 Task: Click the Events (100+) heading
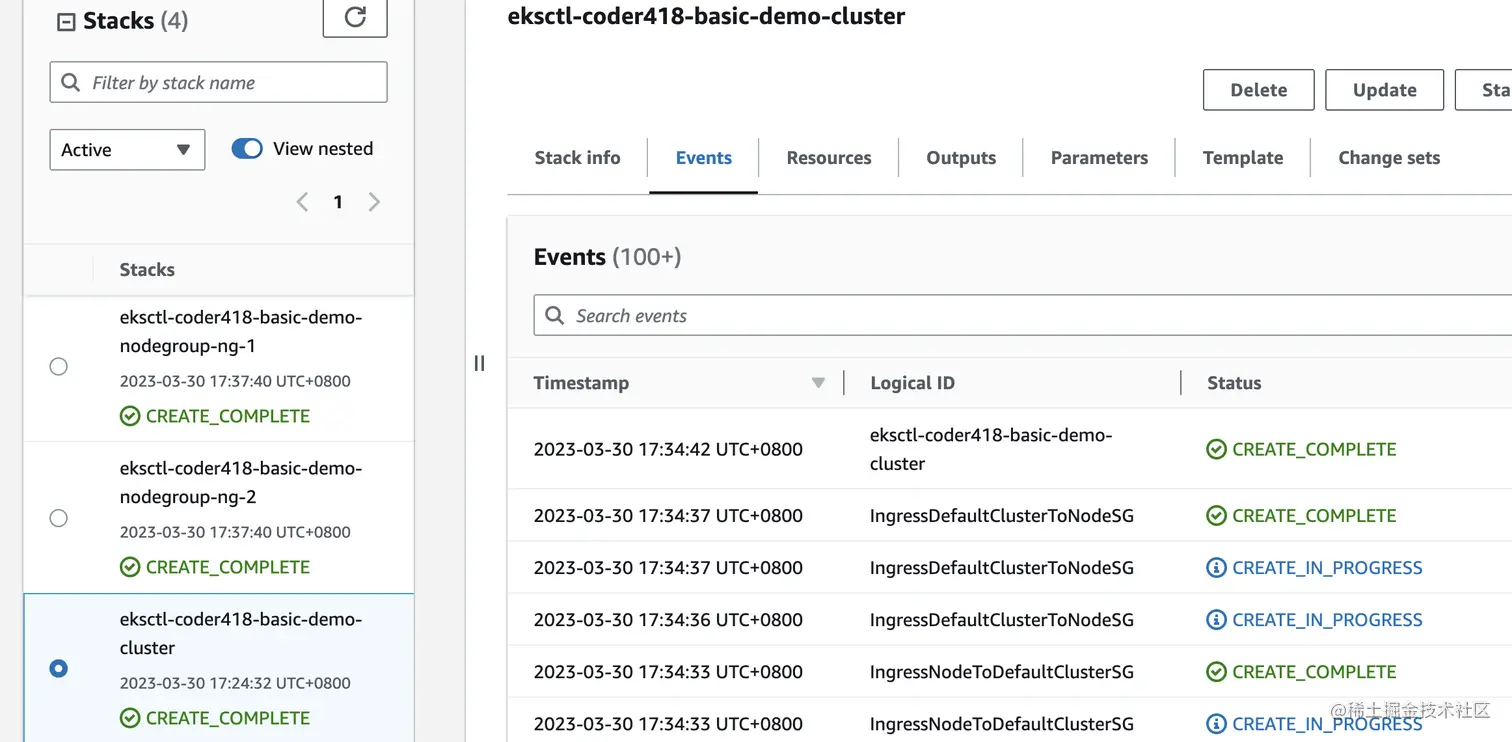point(607,257)
